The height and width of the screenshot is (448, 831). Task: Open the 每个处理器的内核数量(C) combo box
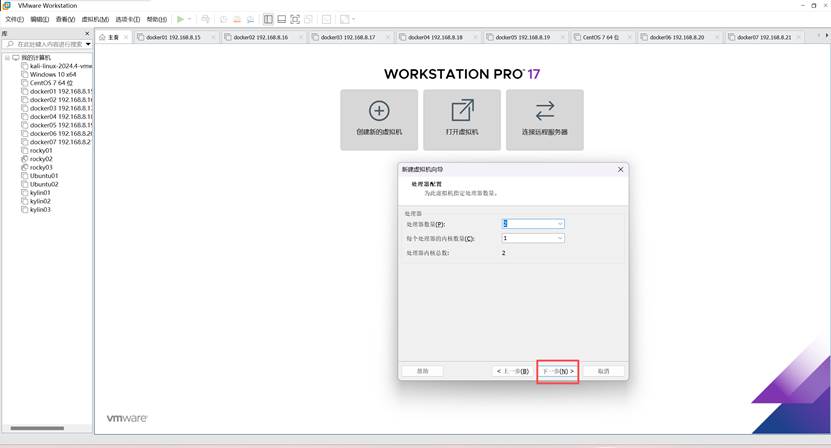pos(533,238)
